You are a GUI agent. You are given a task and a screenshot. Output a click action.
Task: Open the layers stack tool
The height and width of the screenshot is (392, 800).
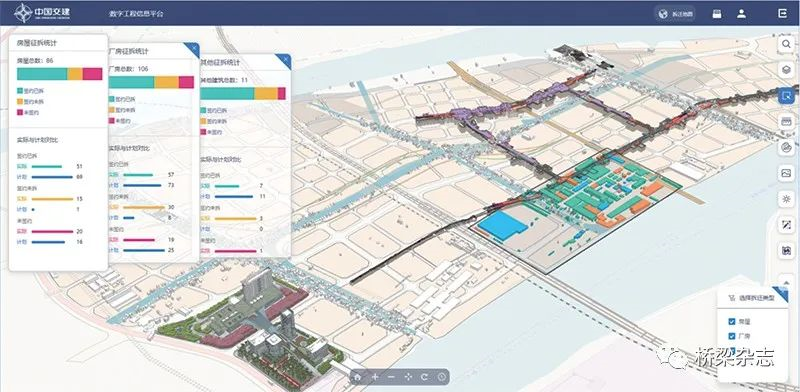tap(786, 69)
